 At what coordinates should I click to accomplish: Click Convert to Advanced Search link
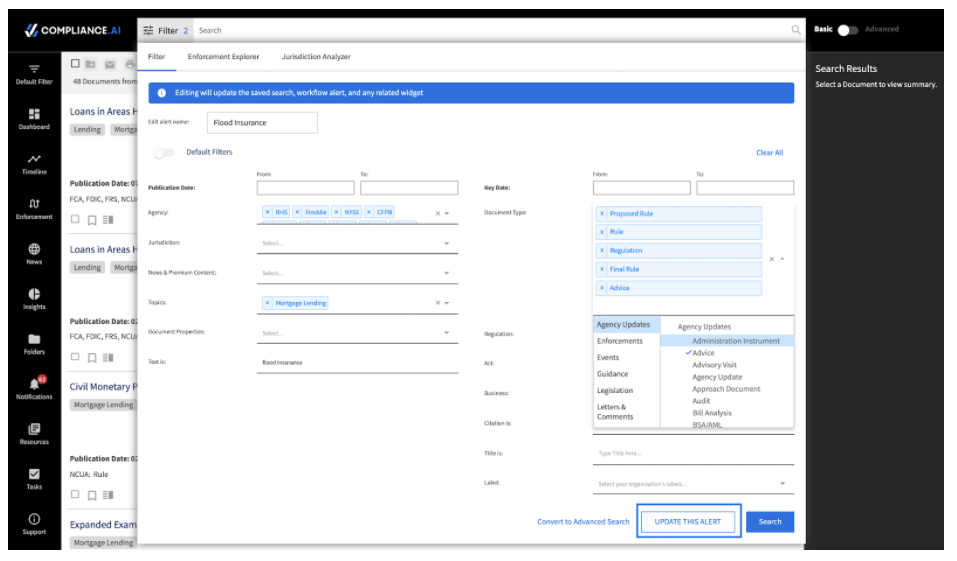[583, 521]
